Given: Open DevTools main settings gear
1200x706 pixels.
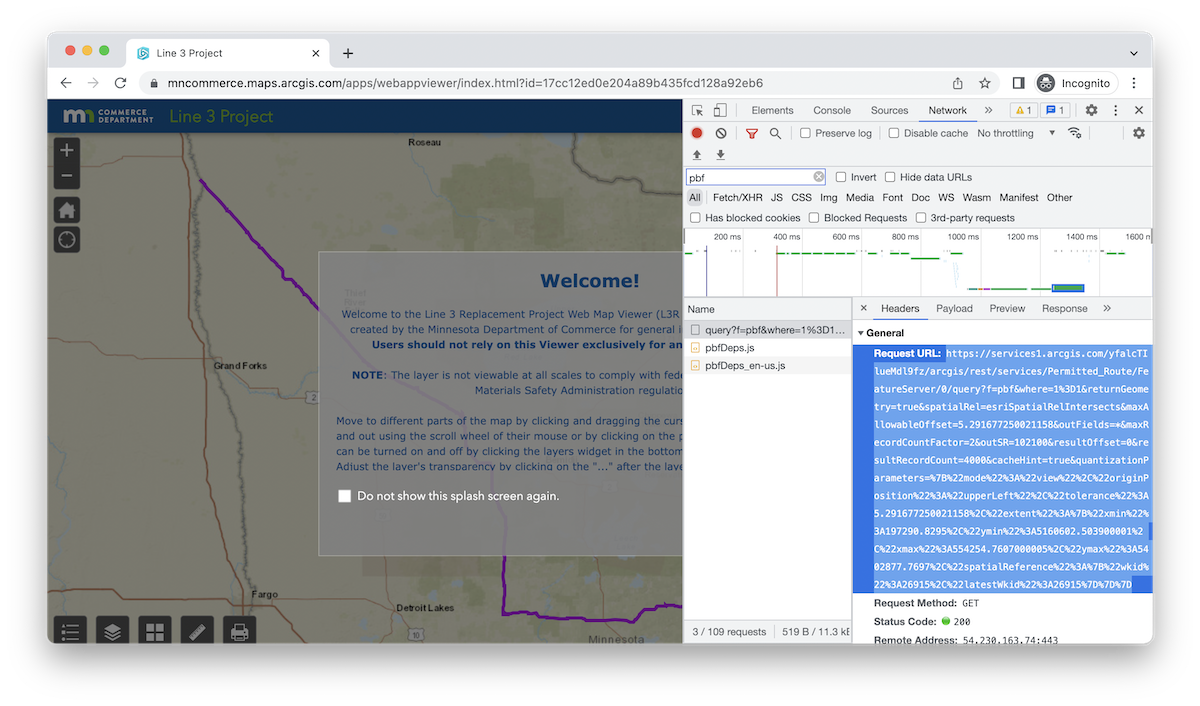Looking at the screenshot, I should pyautogui.click(x=1092, y=111).
